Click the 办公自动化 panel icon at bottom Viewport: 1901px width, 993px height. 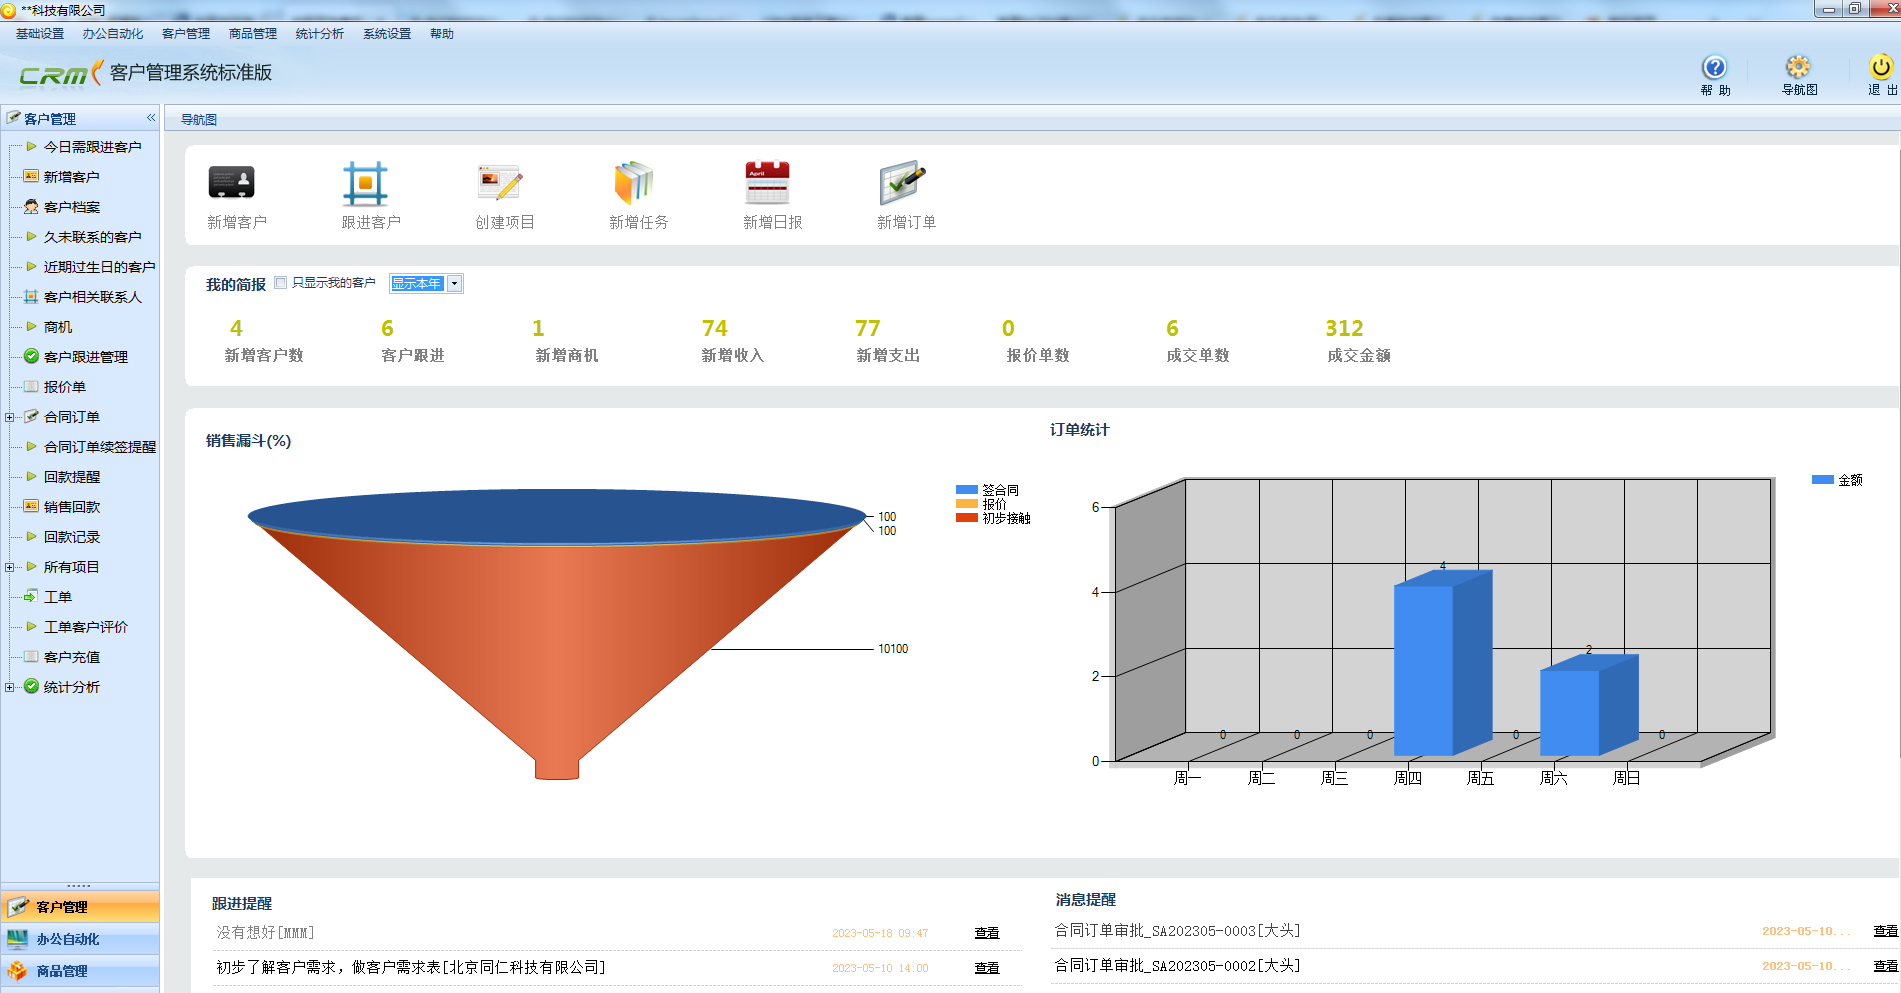click(x=18, y=939)
